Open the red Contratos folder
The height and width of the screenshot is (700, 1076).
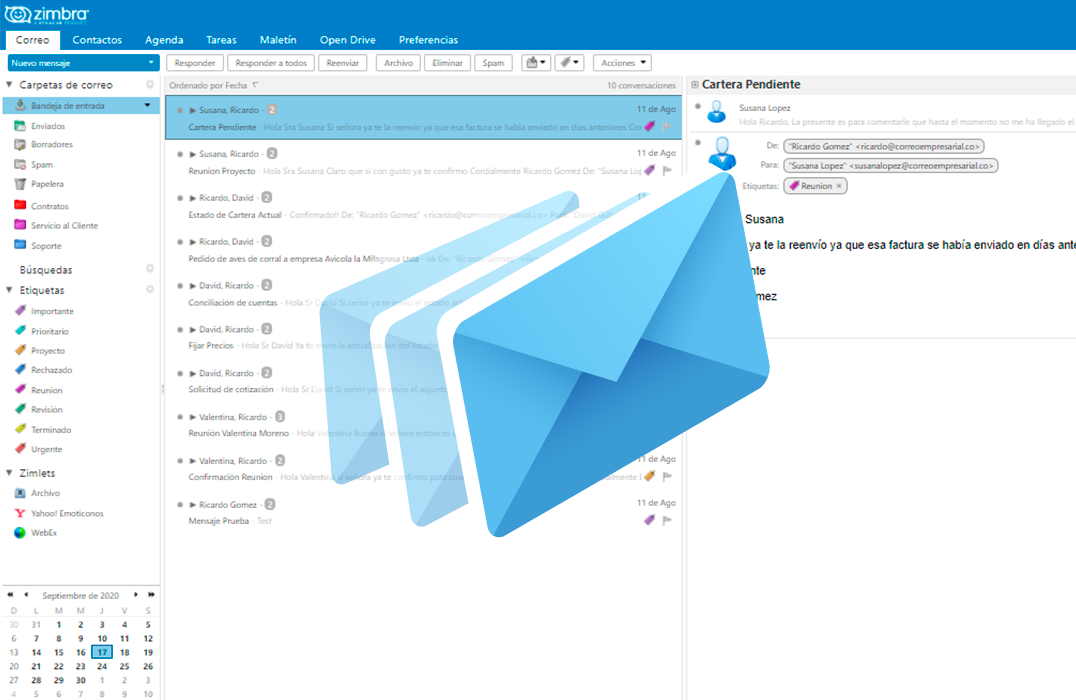(49, 206)
